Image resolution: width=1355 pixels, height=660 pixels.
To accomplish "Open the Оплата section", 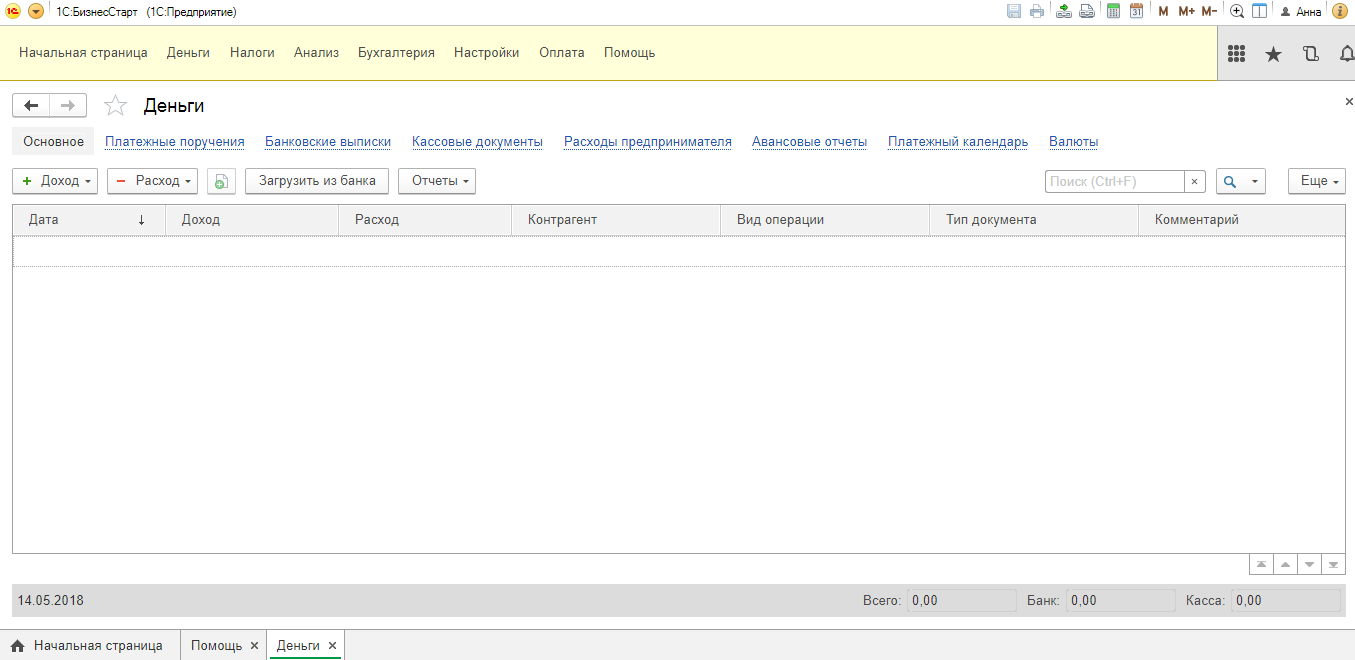I will [561, 53].
